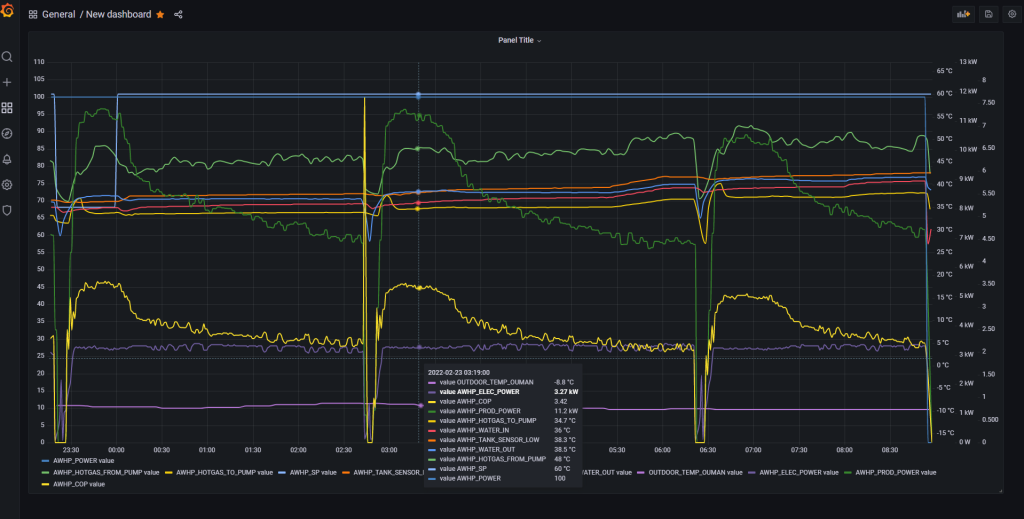Screen dimensions: 1024x519
Task: Save the dashboard with the disk icon
Action: click(989, 14)
